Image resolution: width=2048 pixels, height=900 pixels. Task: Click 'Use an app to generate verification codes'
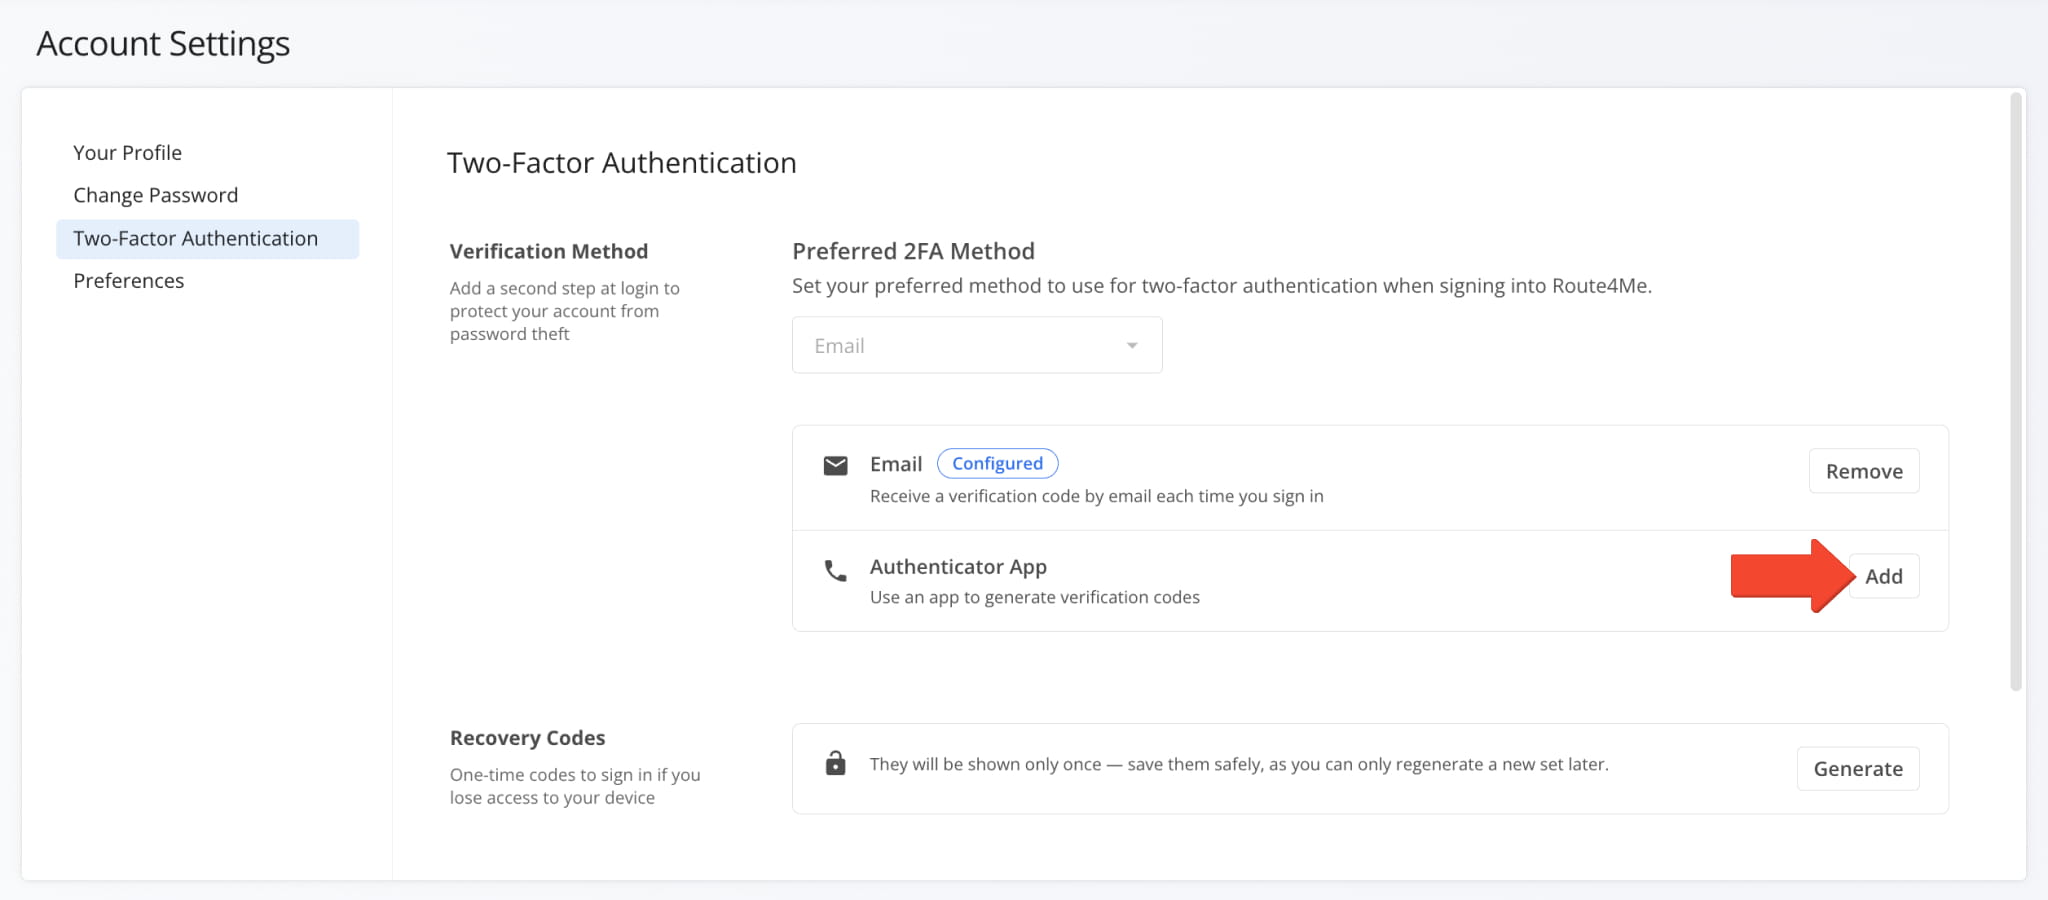(1035, 597)
